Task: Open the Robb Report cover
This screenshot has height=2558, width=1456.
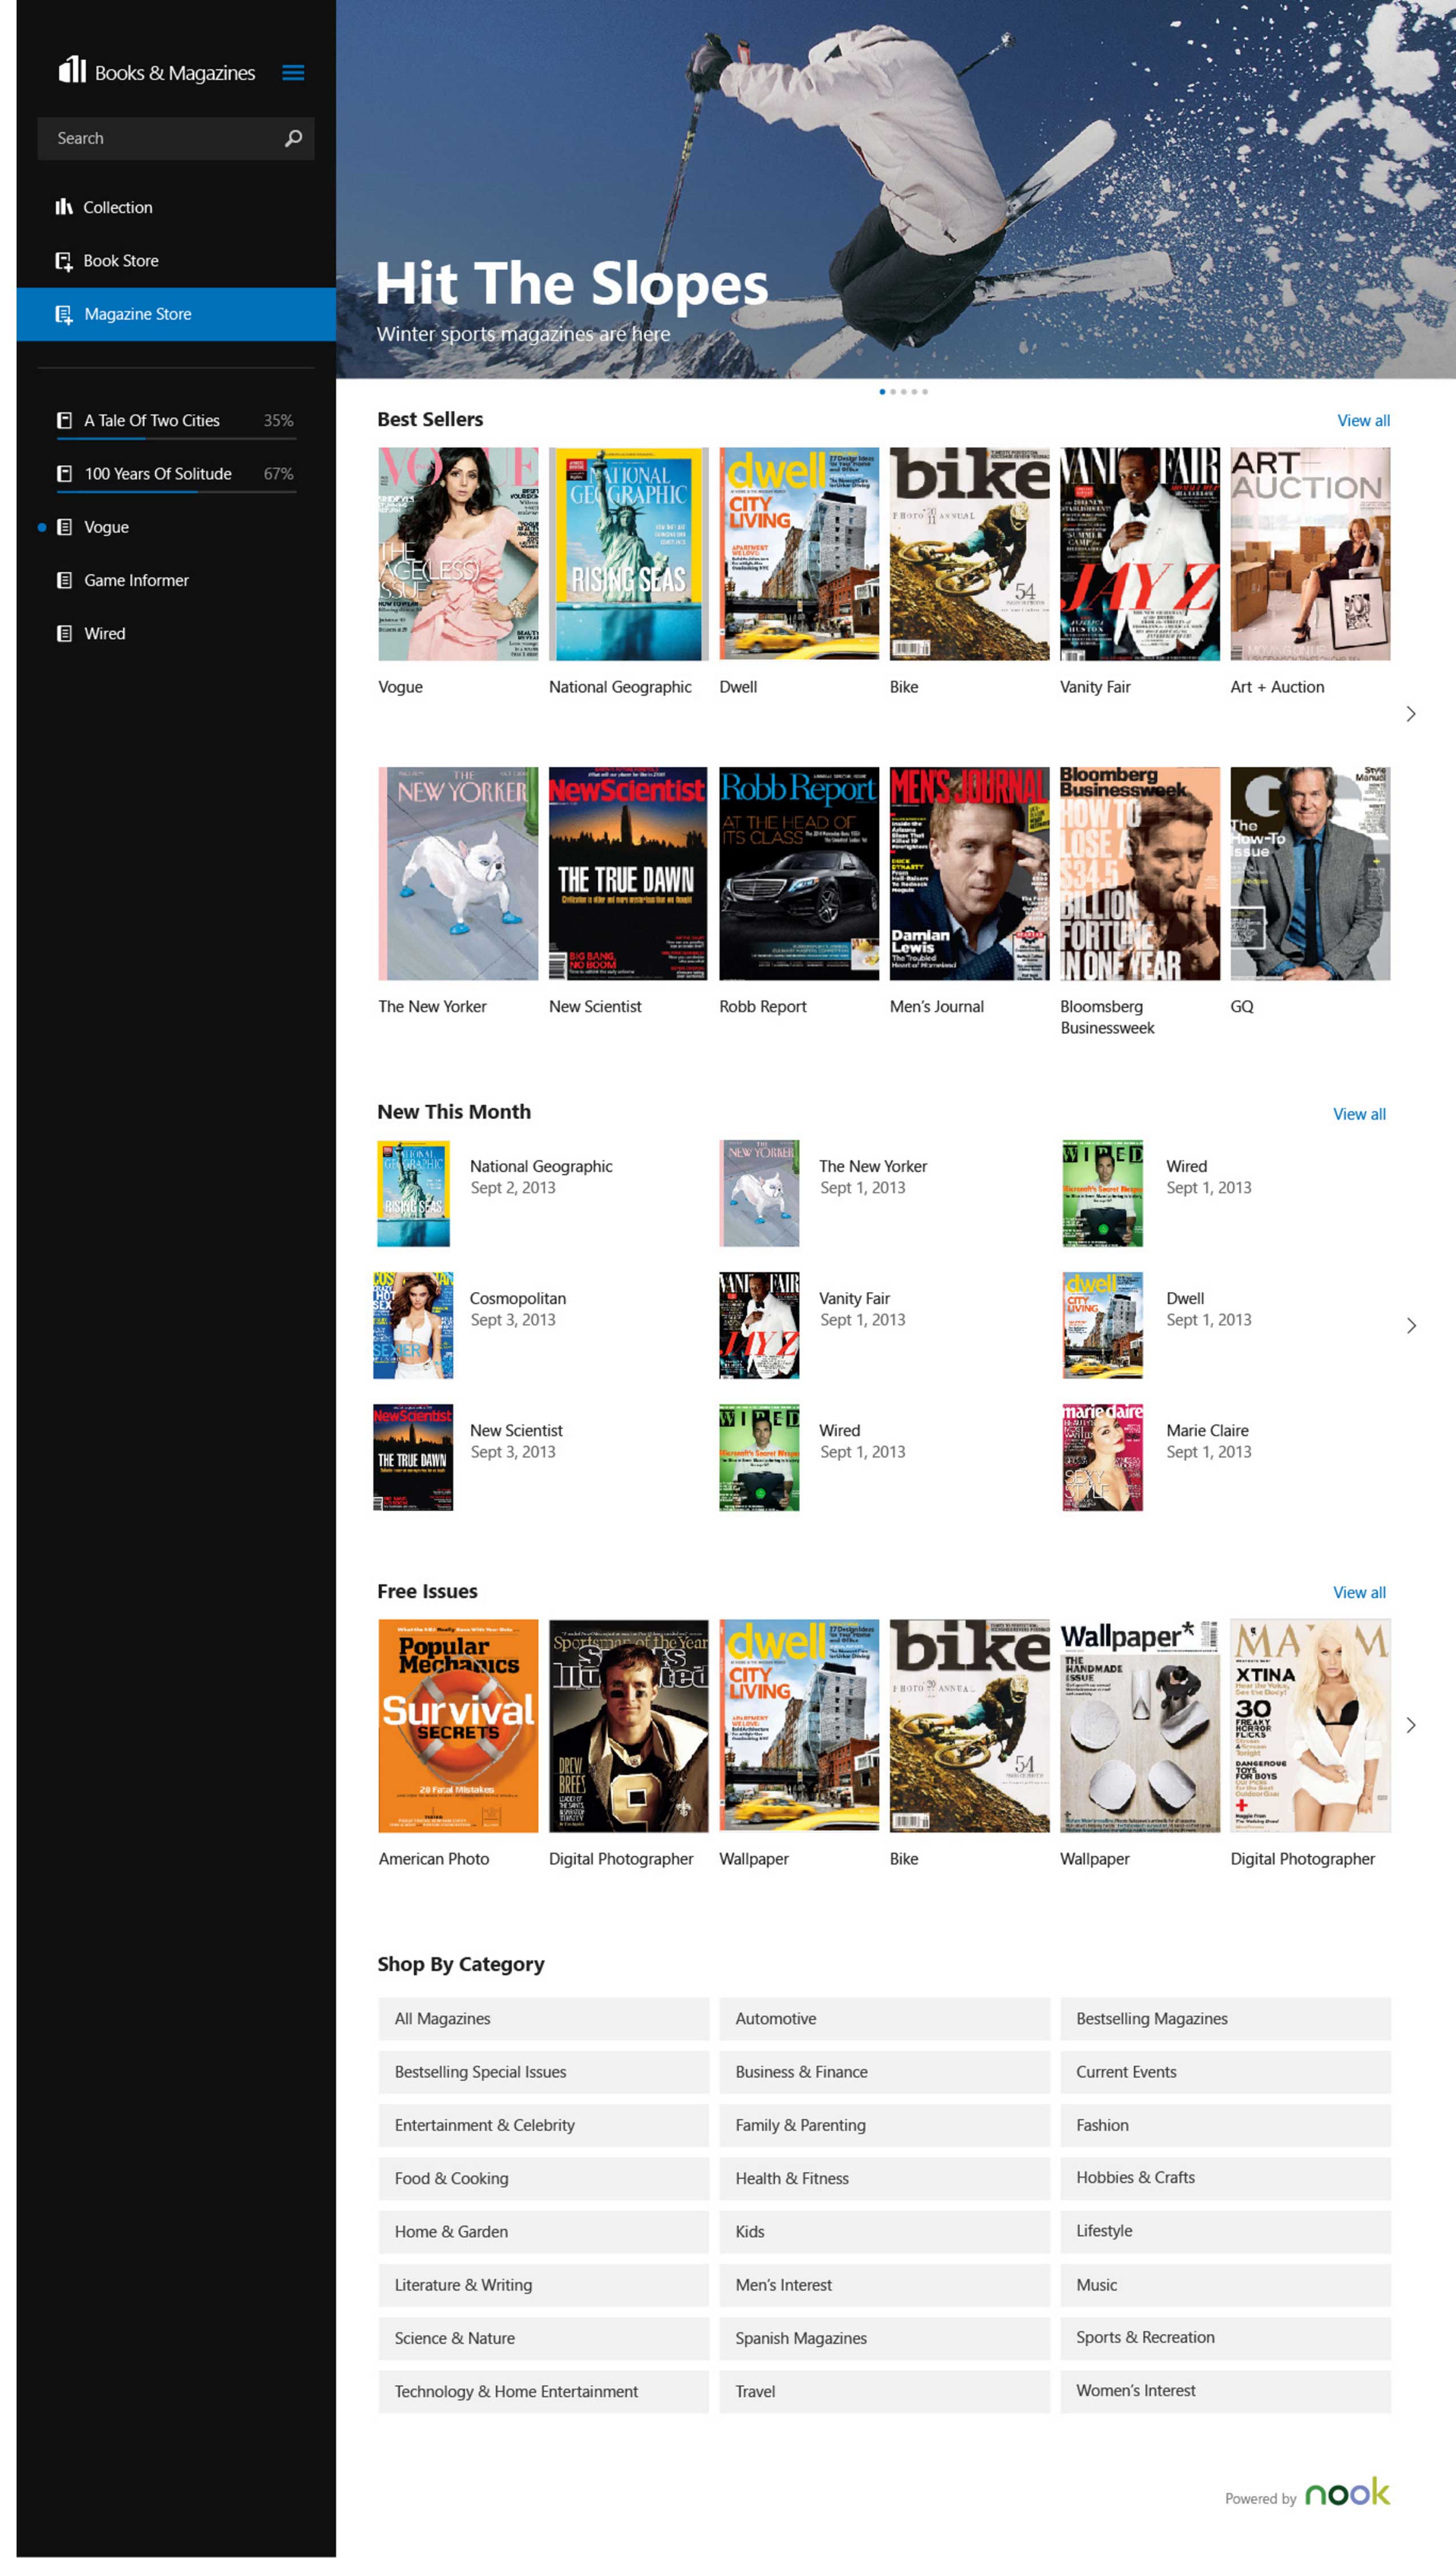Action: coord(799,874)
